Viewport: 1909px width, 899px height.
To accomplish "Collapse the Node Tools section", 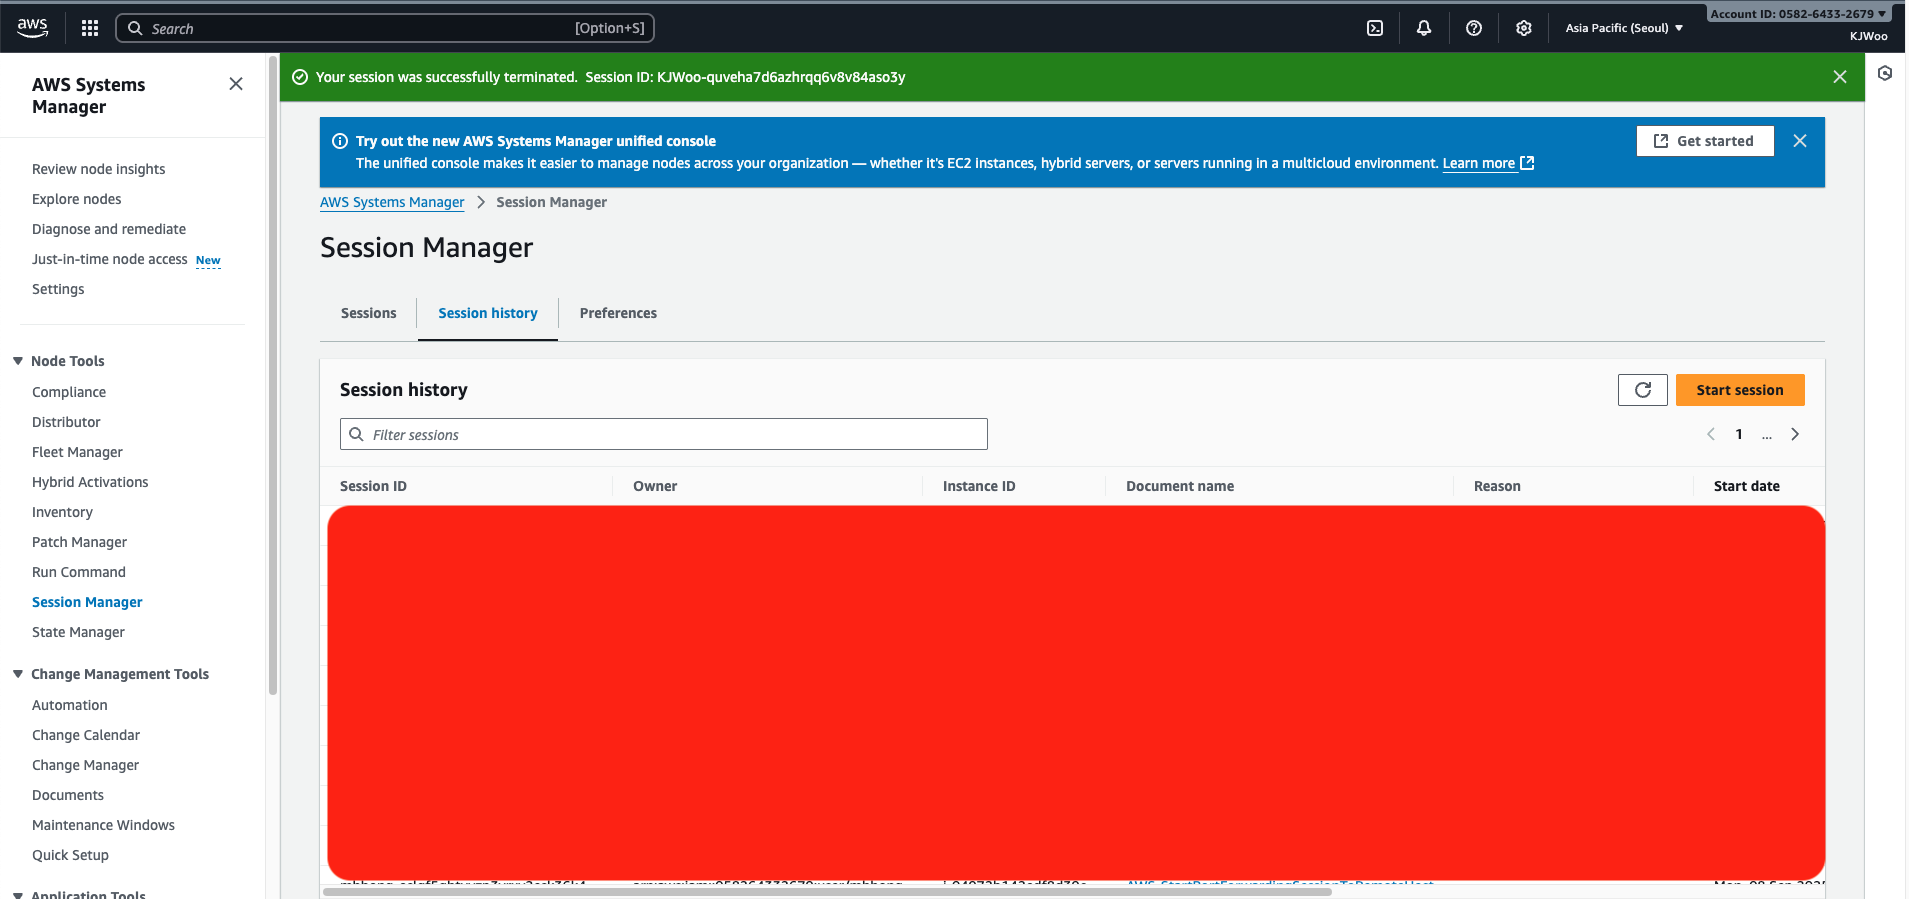I will (x=18, y=361).
